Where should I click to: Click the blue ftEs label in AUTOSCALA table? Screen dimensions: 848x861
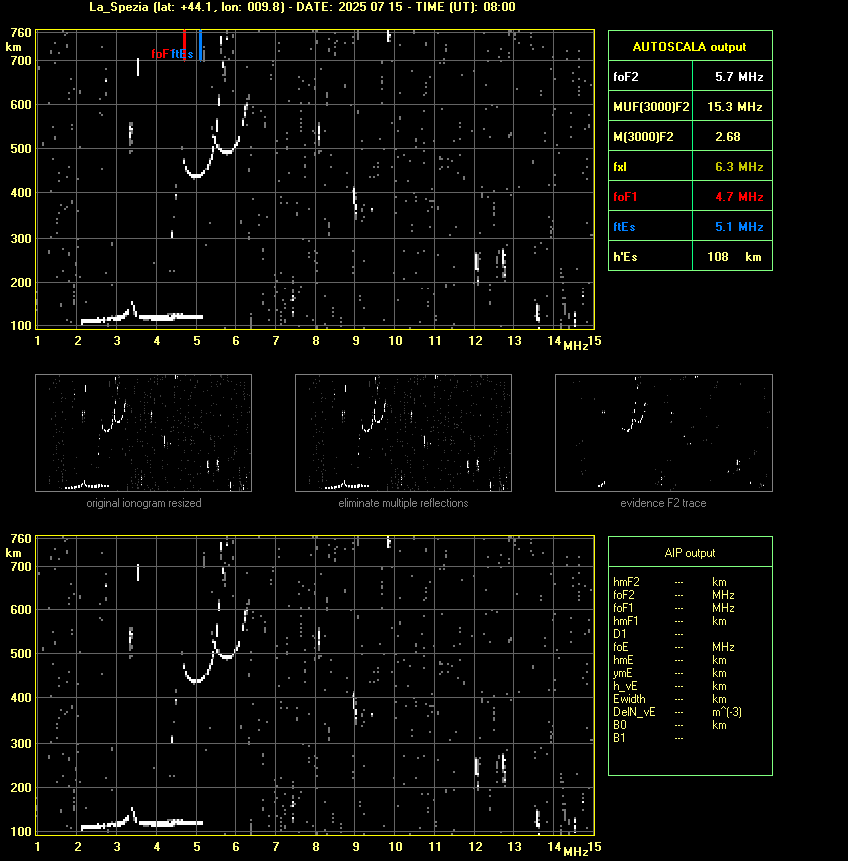tap(624, 226)
